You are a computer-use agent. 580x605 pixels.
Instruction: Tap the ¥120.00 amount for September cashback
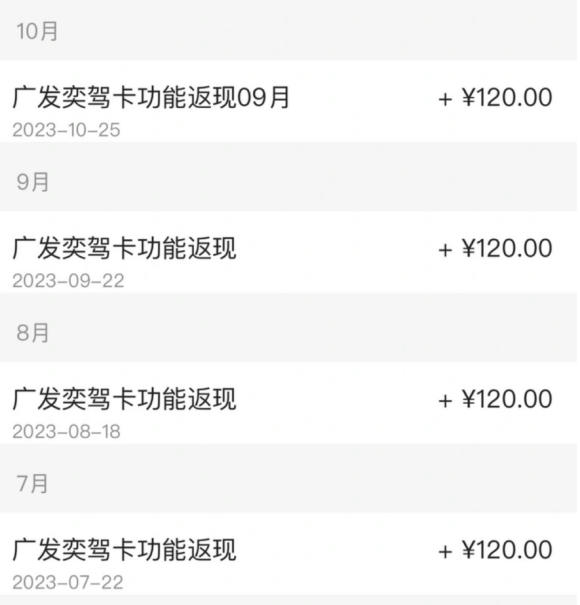coord(507,248)
